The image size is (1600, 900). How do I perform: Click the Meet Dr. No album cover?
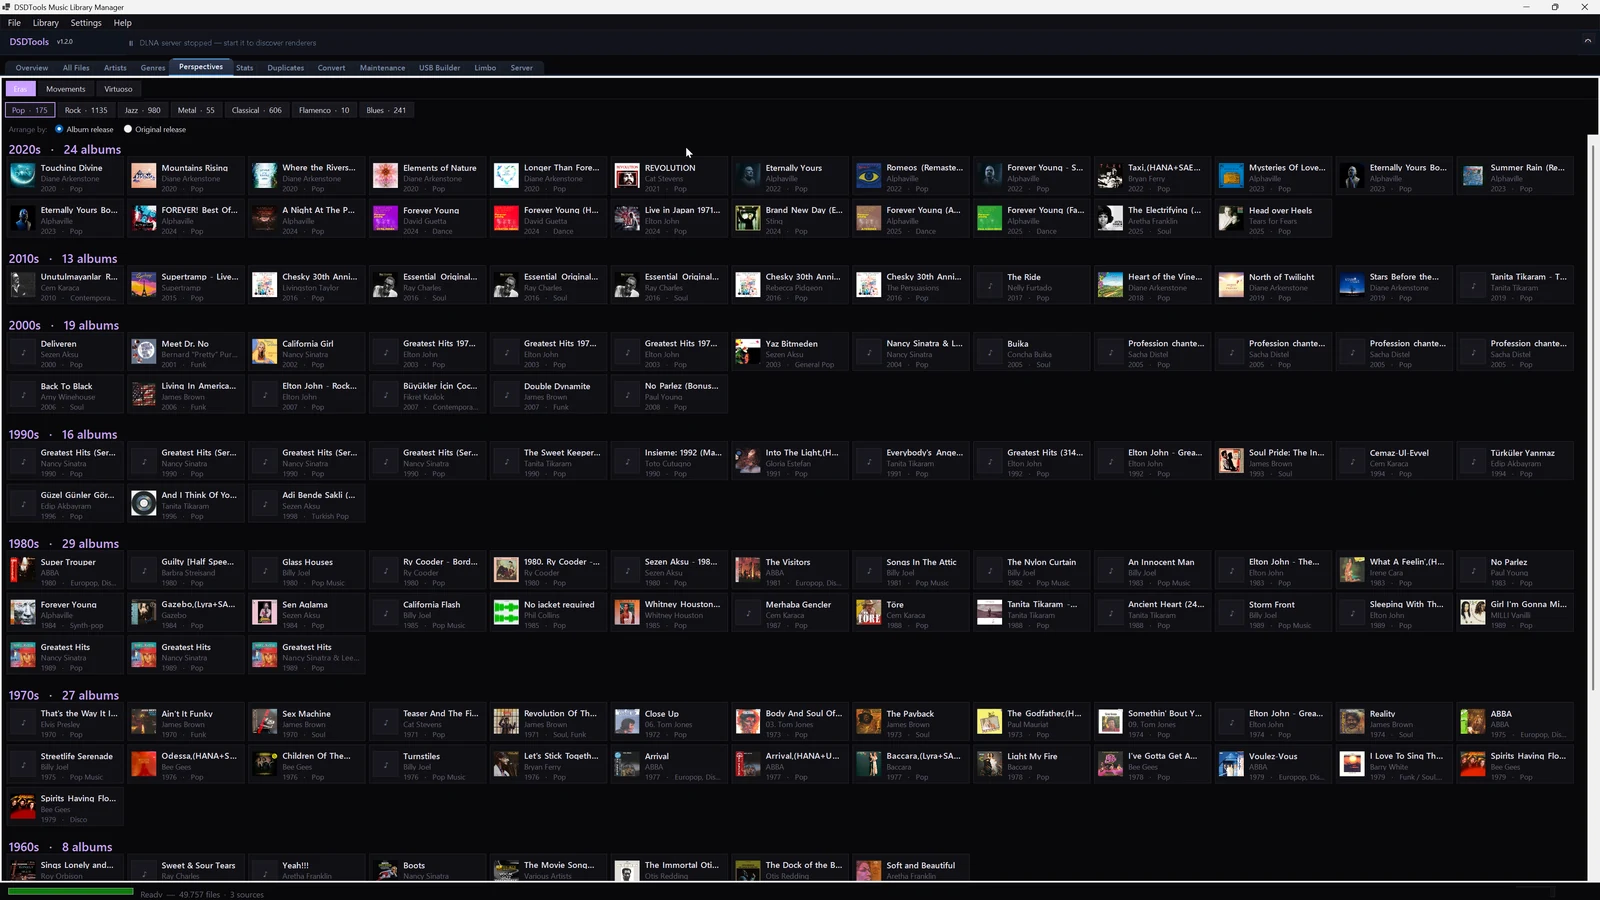coord(143,352)
